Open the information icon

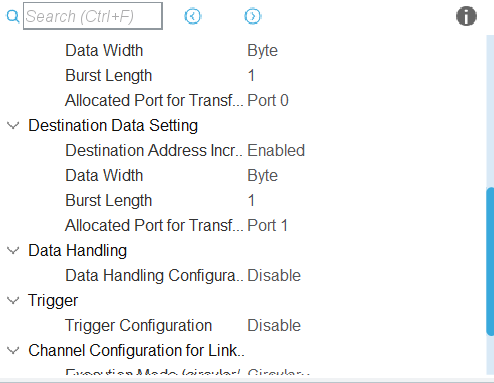(466, 16)
